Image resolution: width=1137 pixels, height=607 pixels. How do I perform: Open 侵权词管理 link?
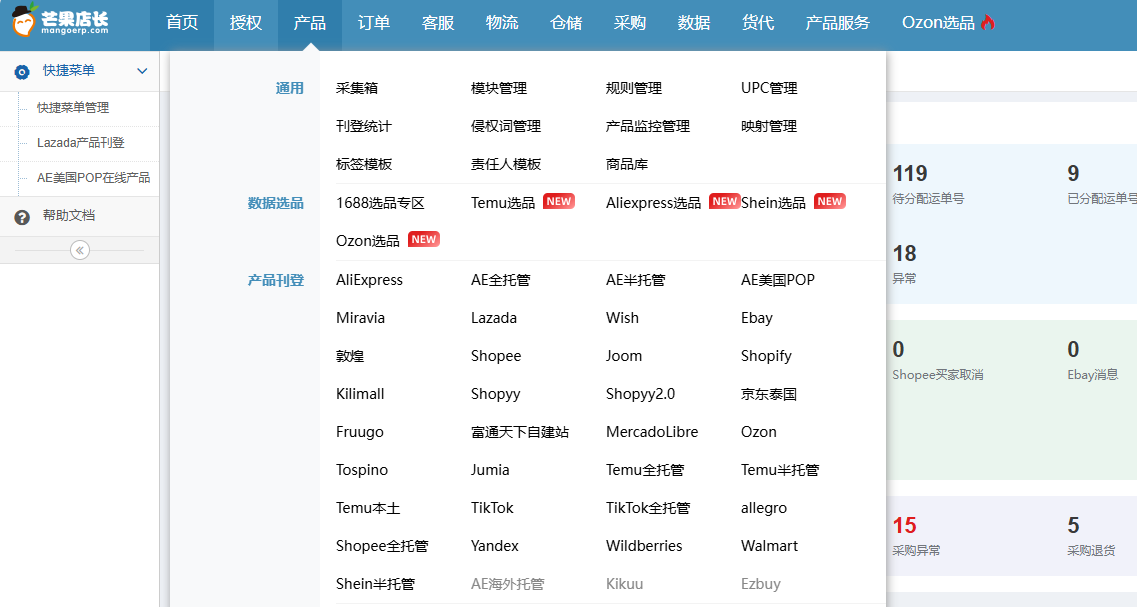[x=506, y=126]
